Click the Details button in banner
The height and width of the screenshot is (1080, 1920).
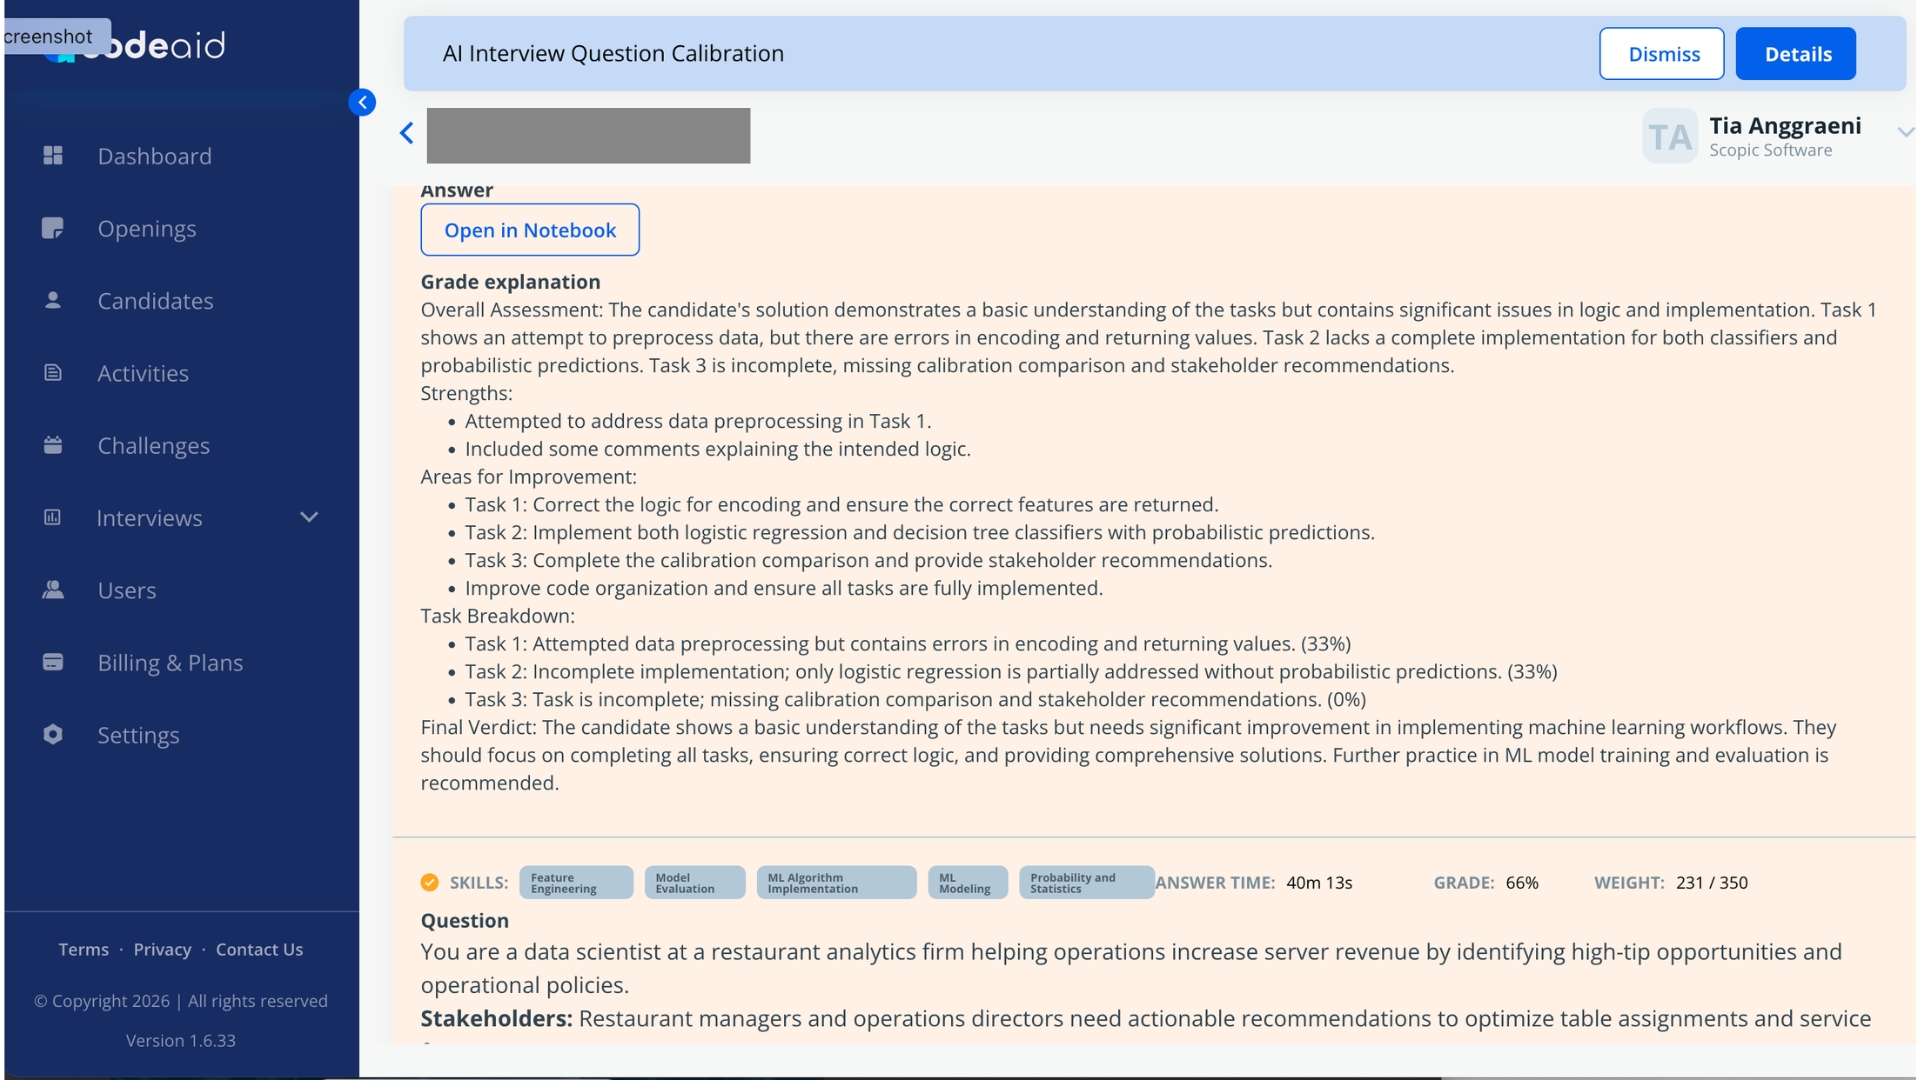click(1796, 54)
